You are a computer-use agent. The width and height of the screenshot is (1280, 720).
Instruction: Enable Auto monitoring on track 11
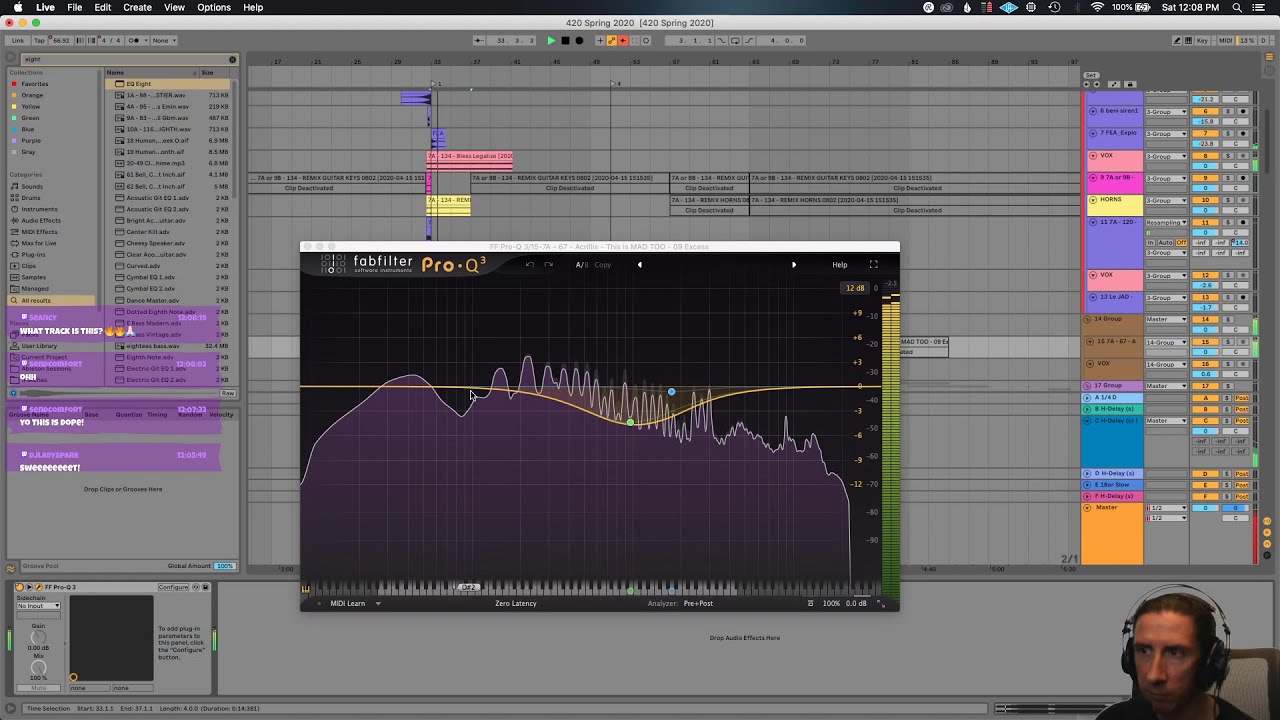point(1166,243)
